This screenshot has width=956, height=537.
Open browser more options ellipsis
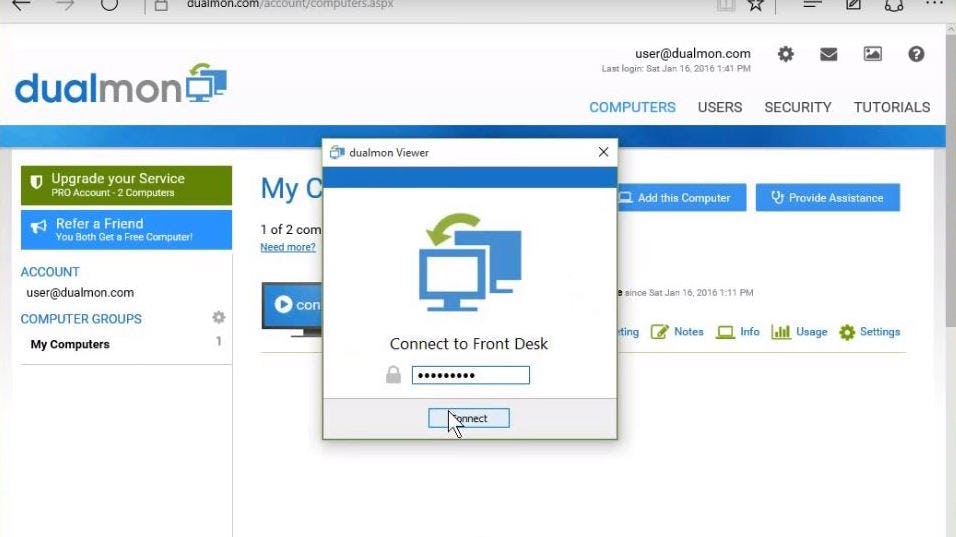(933, 4)
